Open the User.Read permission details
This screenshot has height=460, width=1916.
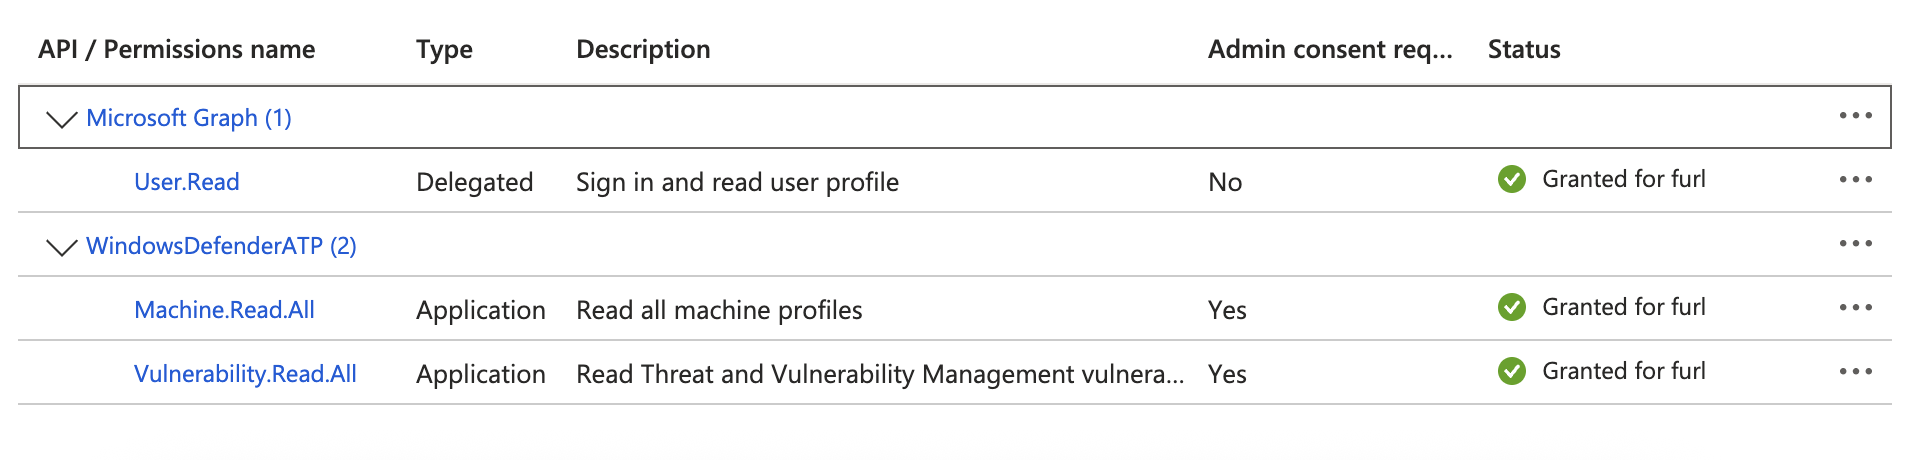[x=187, y=182]
